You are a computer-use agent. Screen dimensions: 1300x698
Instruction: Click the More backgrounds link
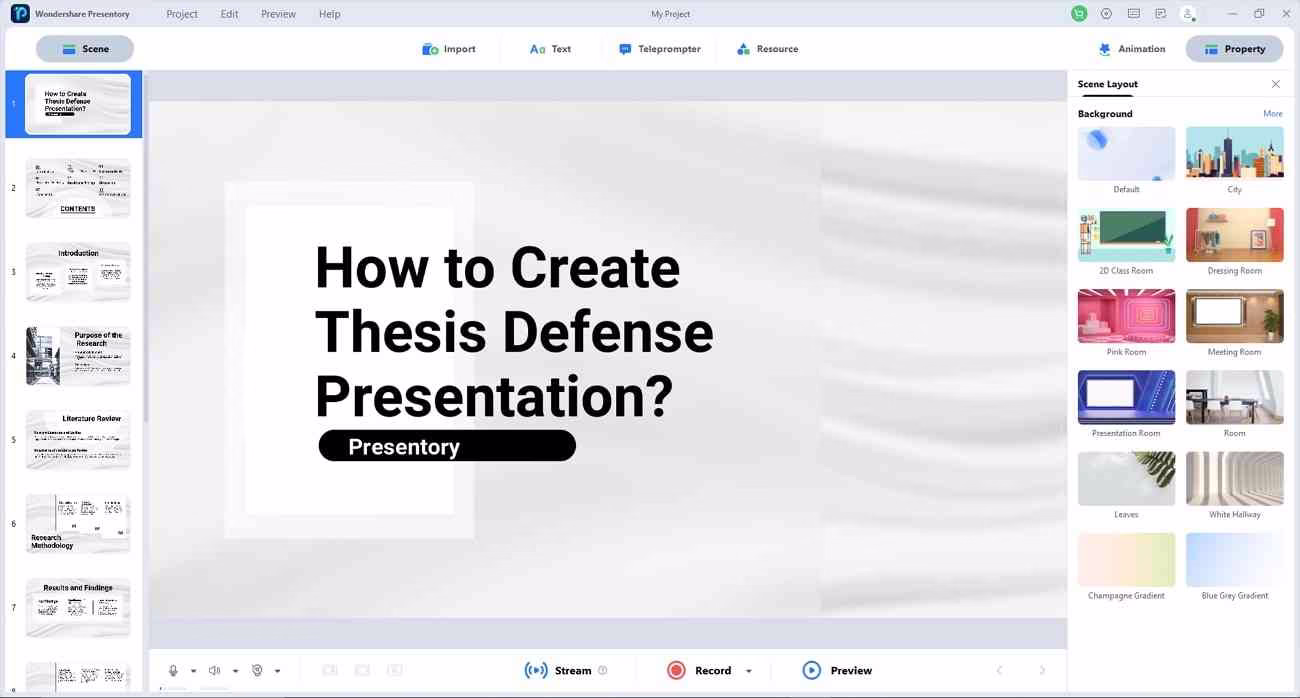tap(1272, 114)
